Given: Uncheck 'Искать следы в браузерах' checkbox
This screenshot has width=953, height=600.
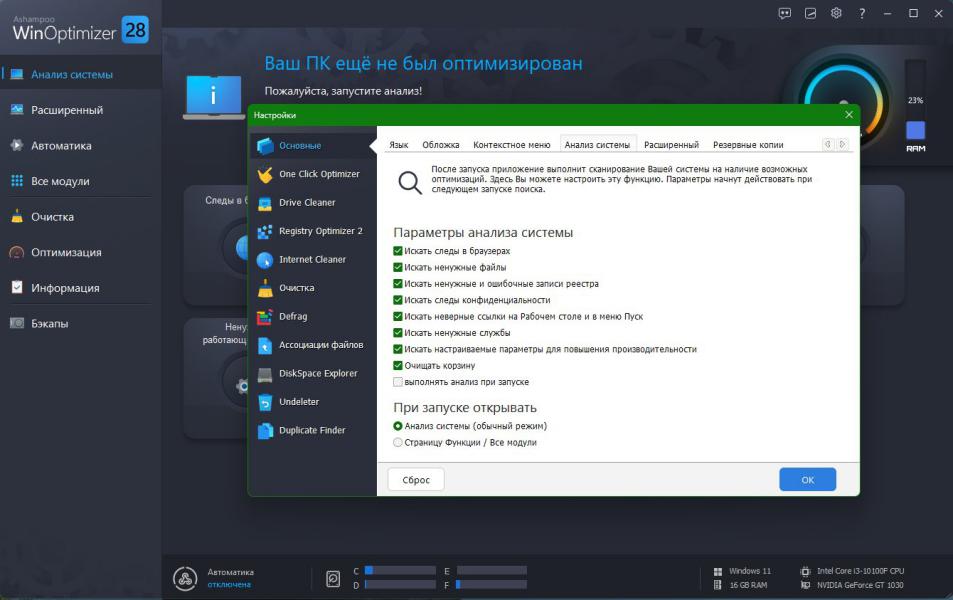Looking at the screenshot, I should point(398,251).
